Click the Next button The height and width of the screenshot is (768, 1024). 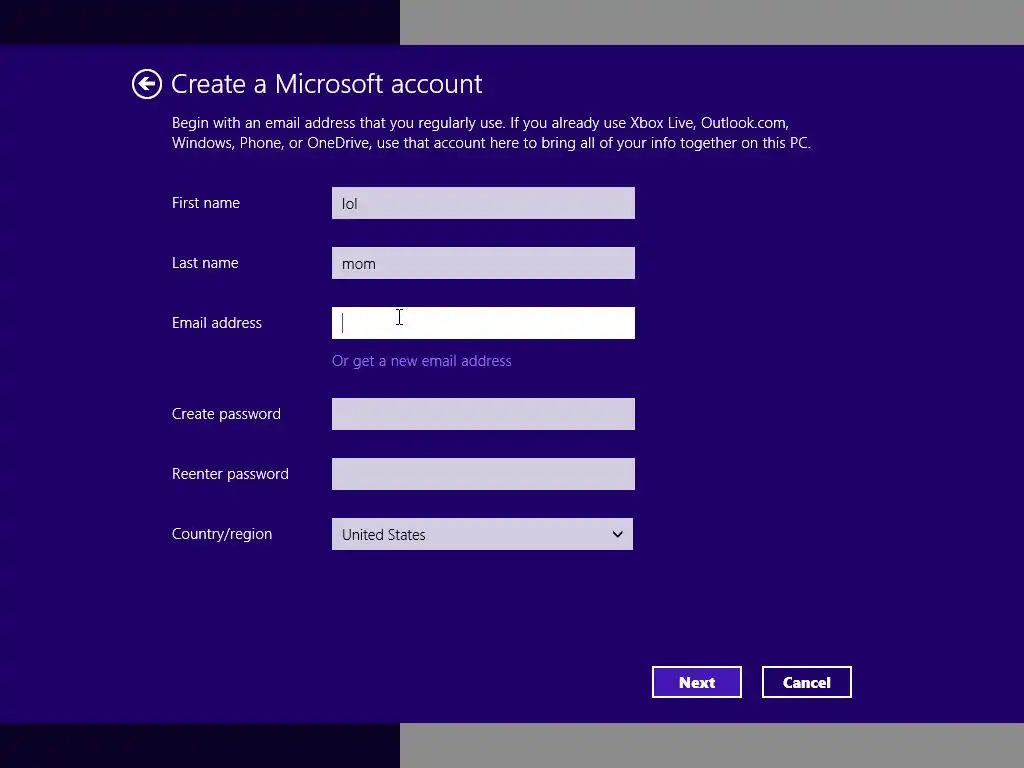697,682
